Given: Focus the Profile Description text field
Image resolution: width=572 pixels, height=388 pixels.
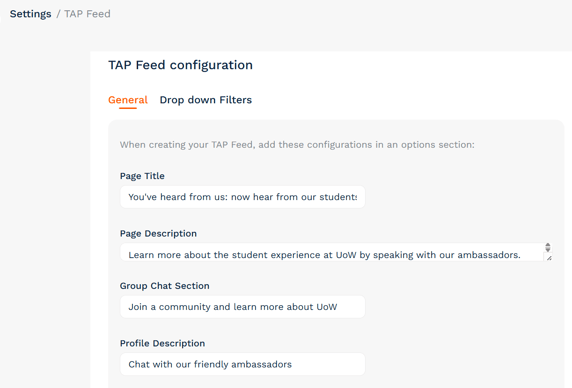Looking at the screenshot, I should 243,364.
